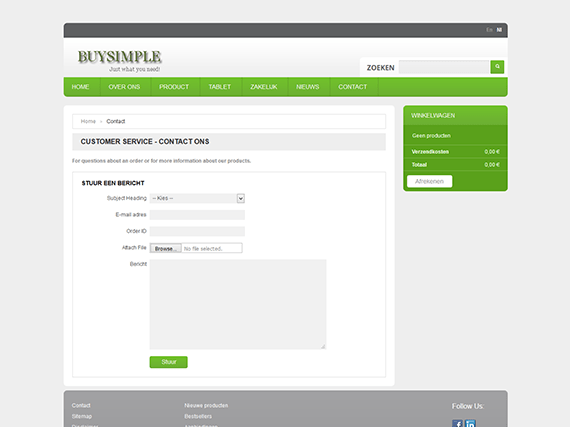Viewport: 570px width, 427px height.
Task: Open the LinkedIn icon under Follow Us
Action: (470, 423)
